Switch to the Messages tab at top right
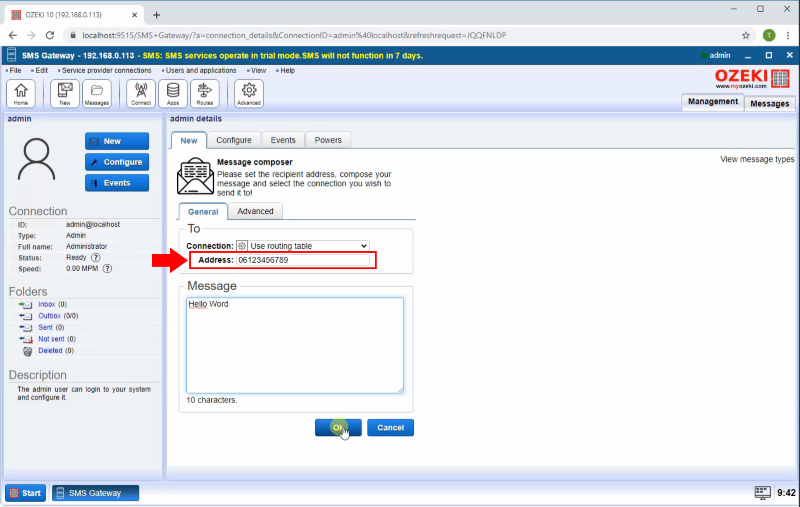800x507 pixels. tap(769, 104)
